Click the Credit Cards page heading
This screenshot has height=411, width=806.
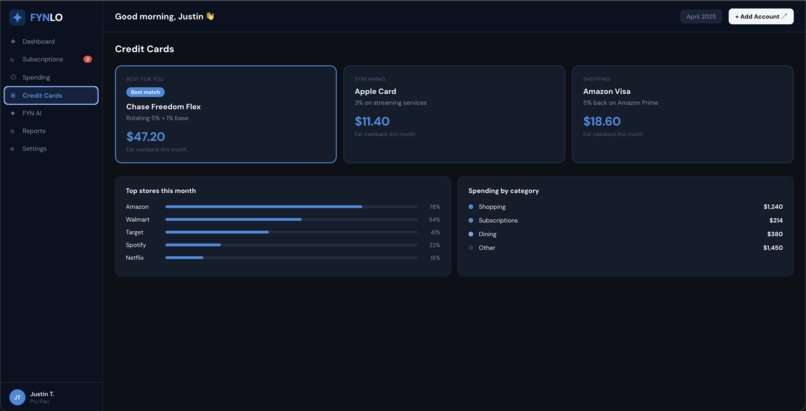tap(144, 49)
